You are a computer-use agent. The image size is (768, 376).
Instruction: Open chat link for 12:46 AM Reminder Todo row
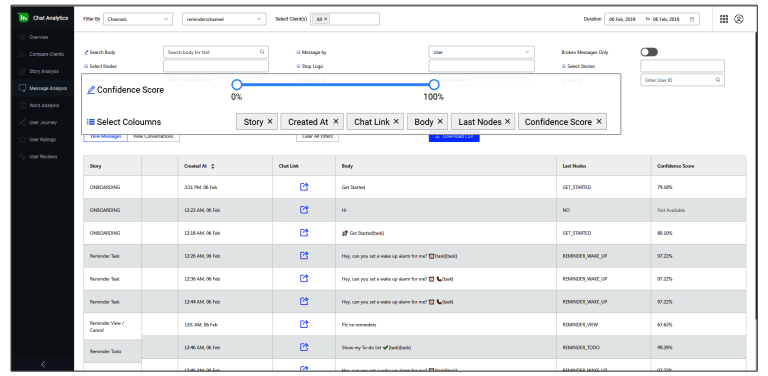304,347
